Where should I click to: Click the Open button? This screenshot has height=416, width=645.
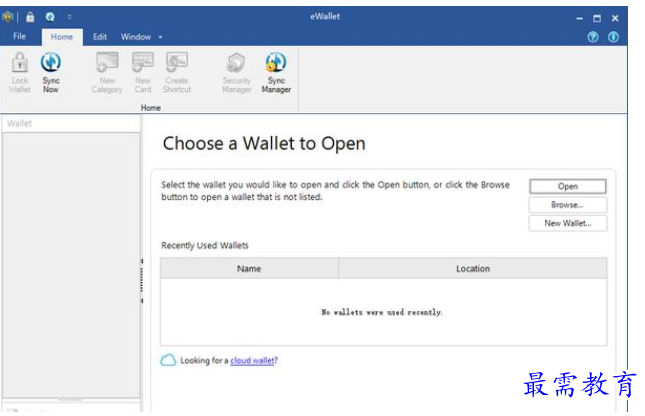pyautogui.click(x=568, y=186)
